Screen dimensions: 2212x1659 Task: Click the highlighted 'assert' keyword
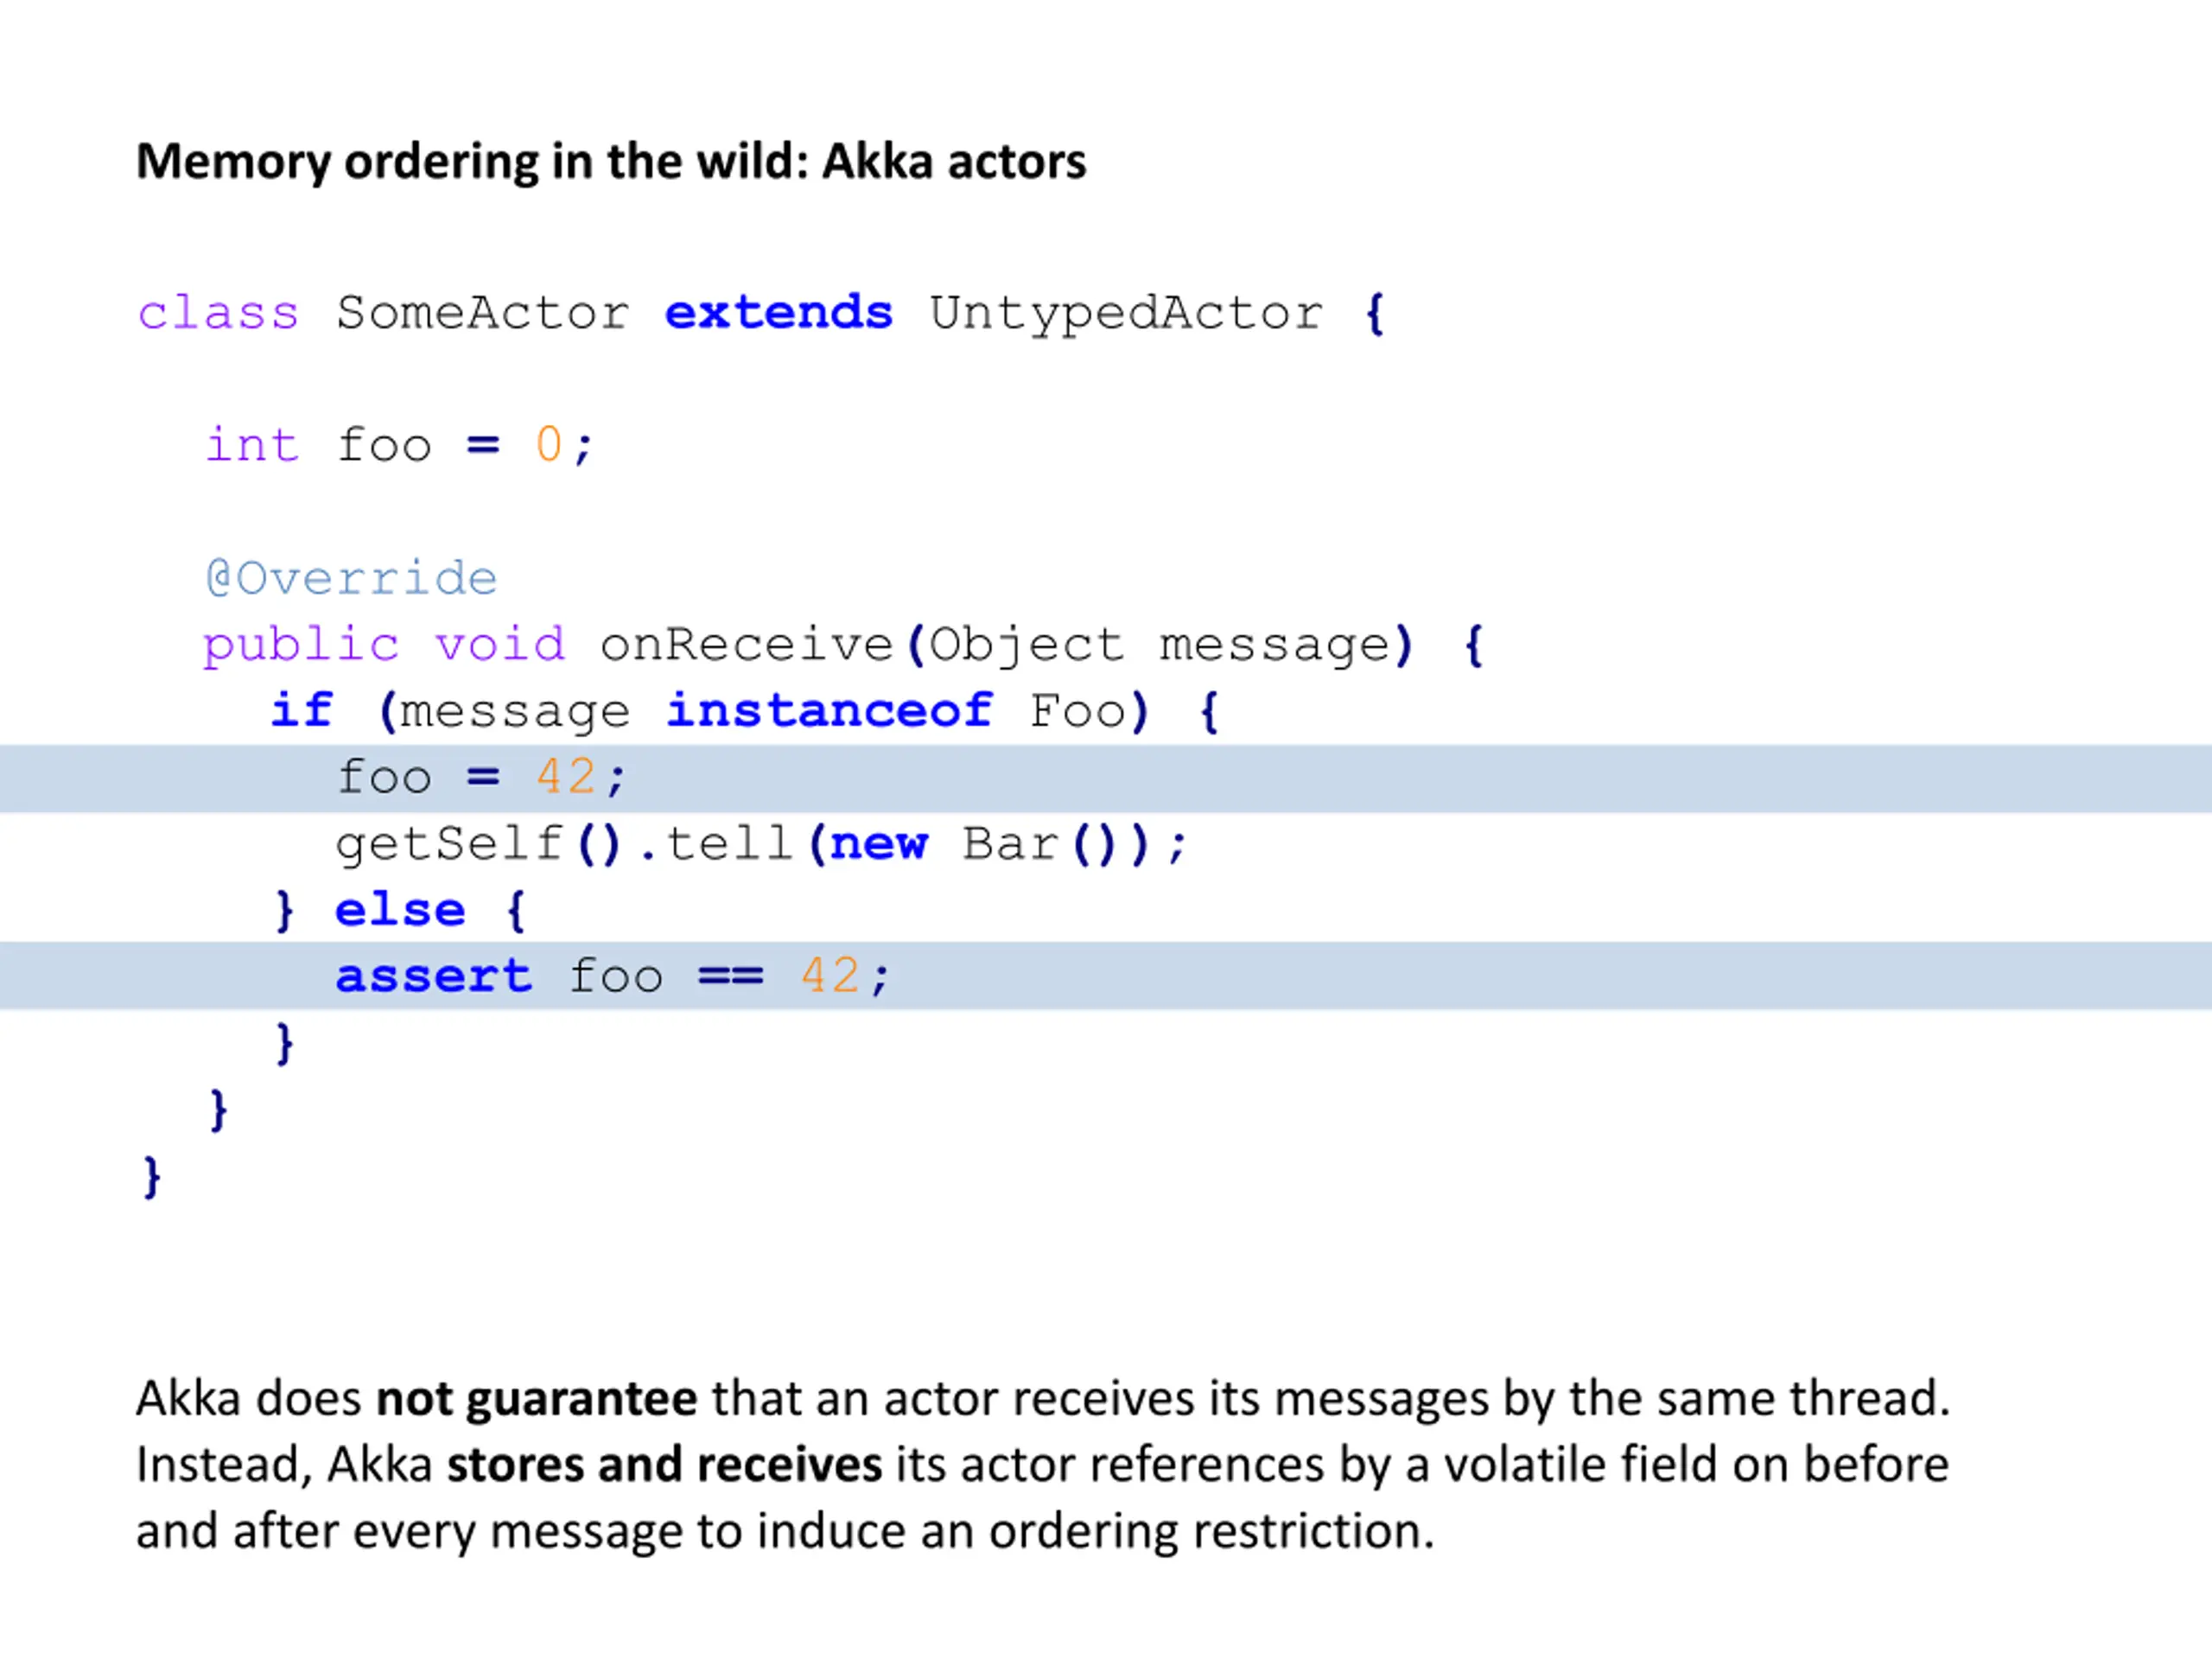pos(433,976)
